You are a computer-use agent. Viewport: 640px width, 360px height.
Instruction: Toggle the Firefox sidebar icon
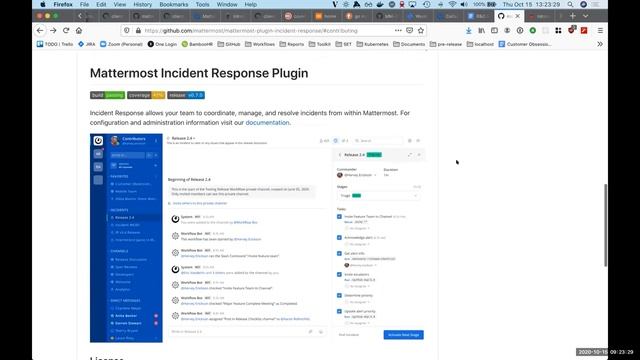pos(494,31)
